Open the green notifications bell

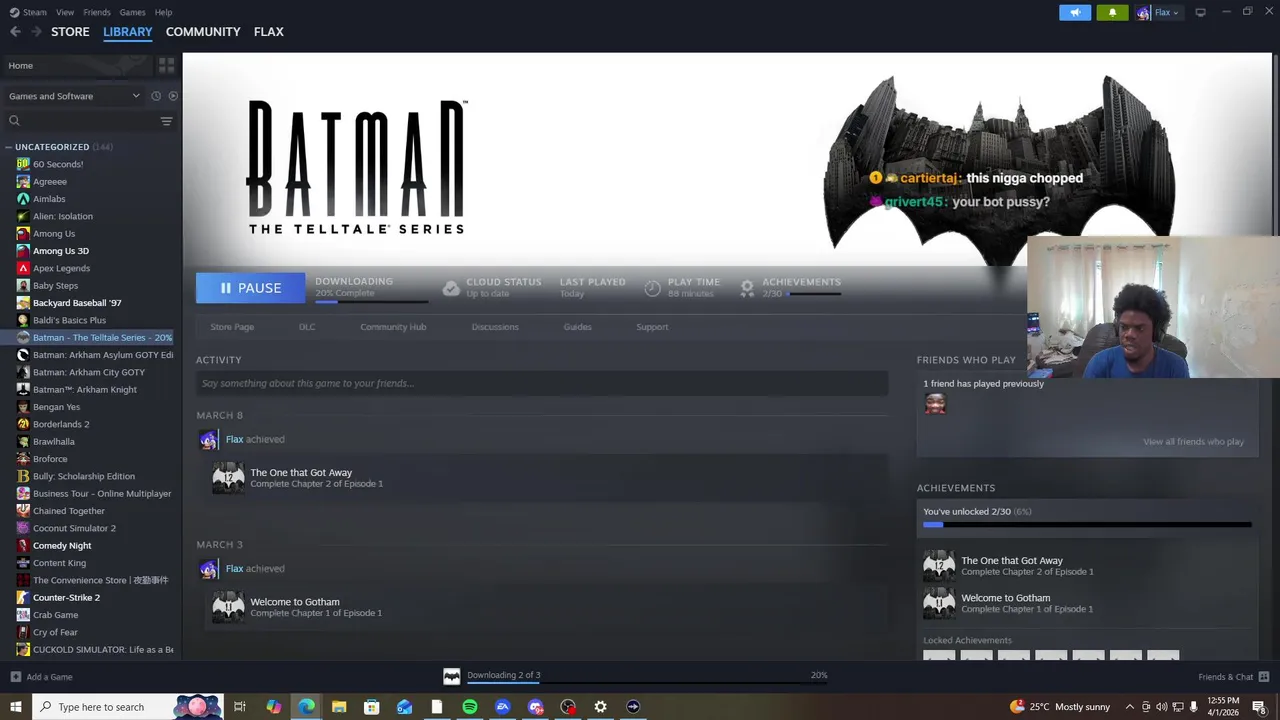(1112, 13)
